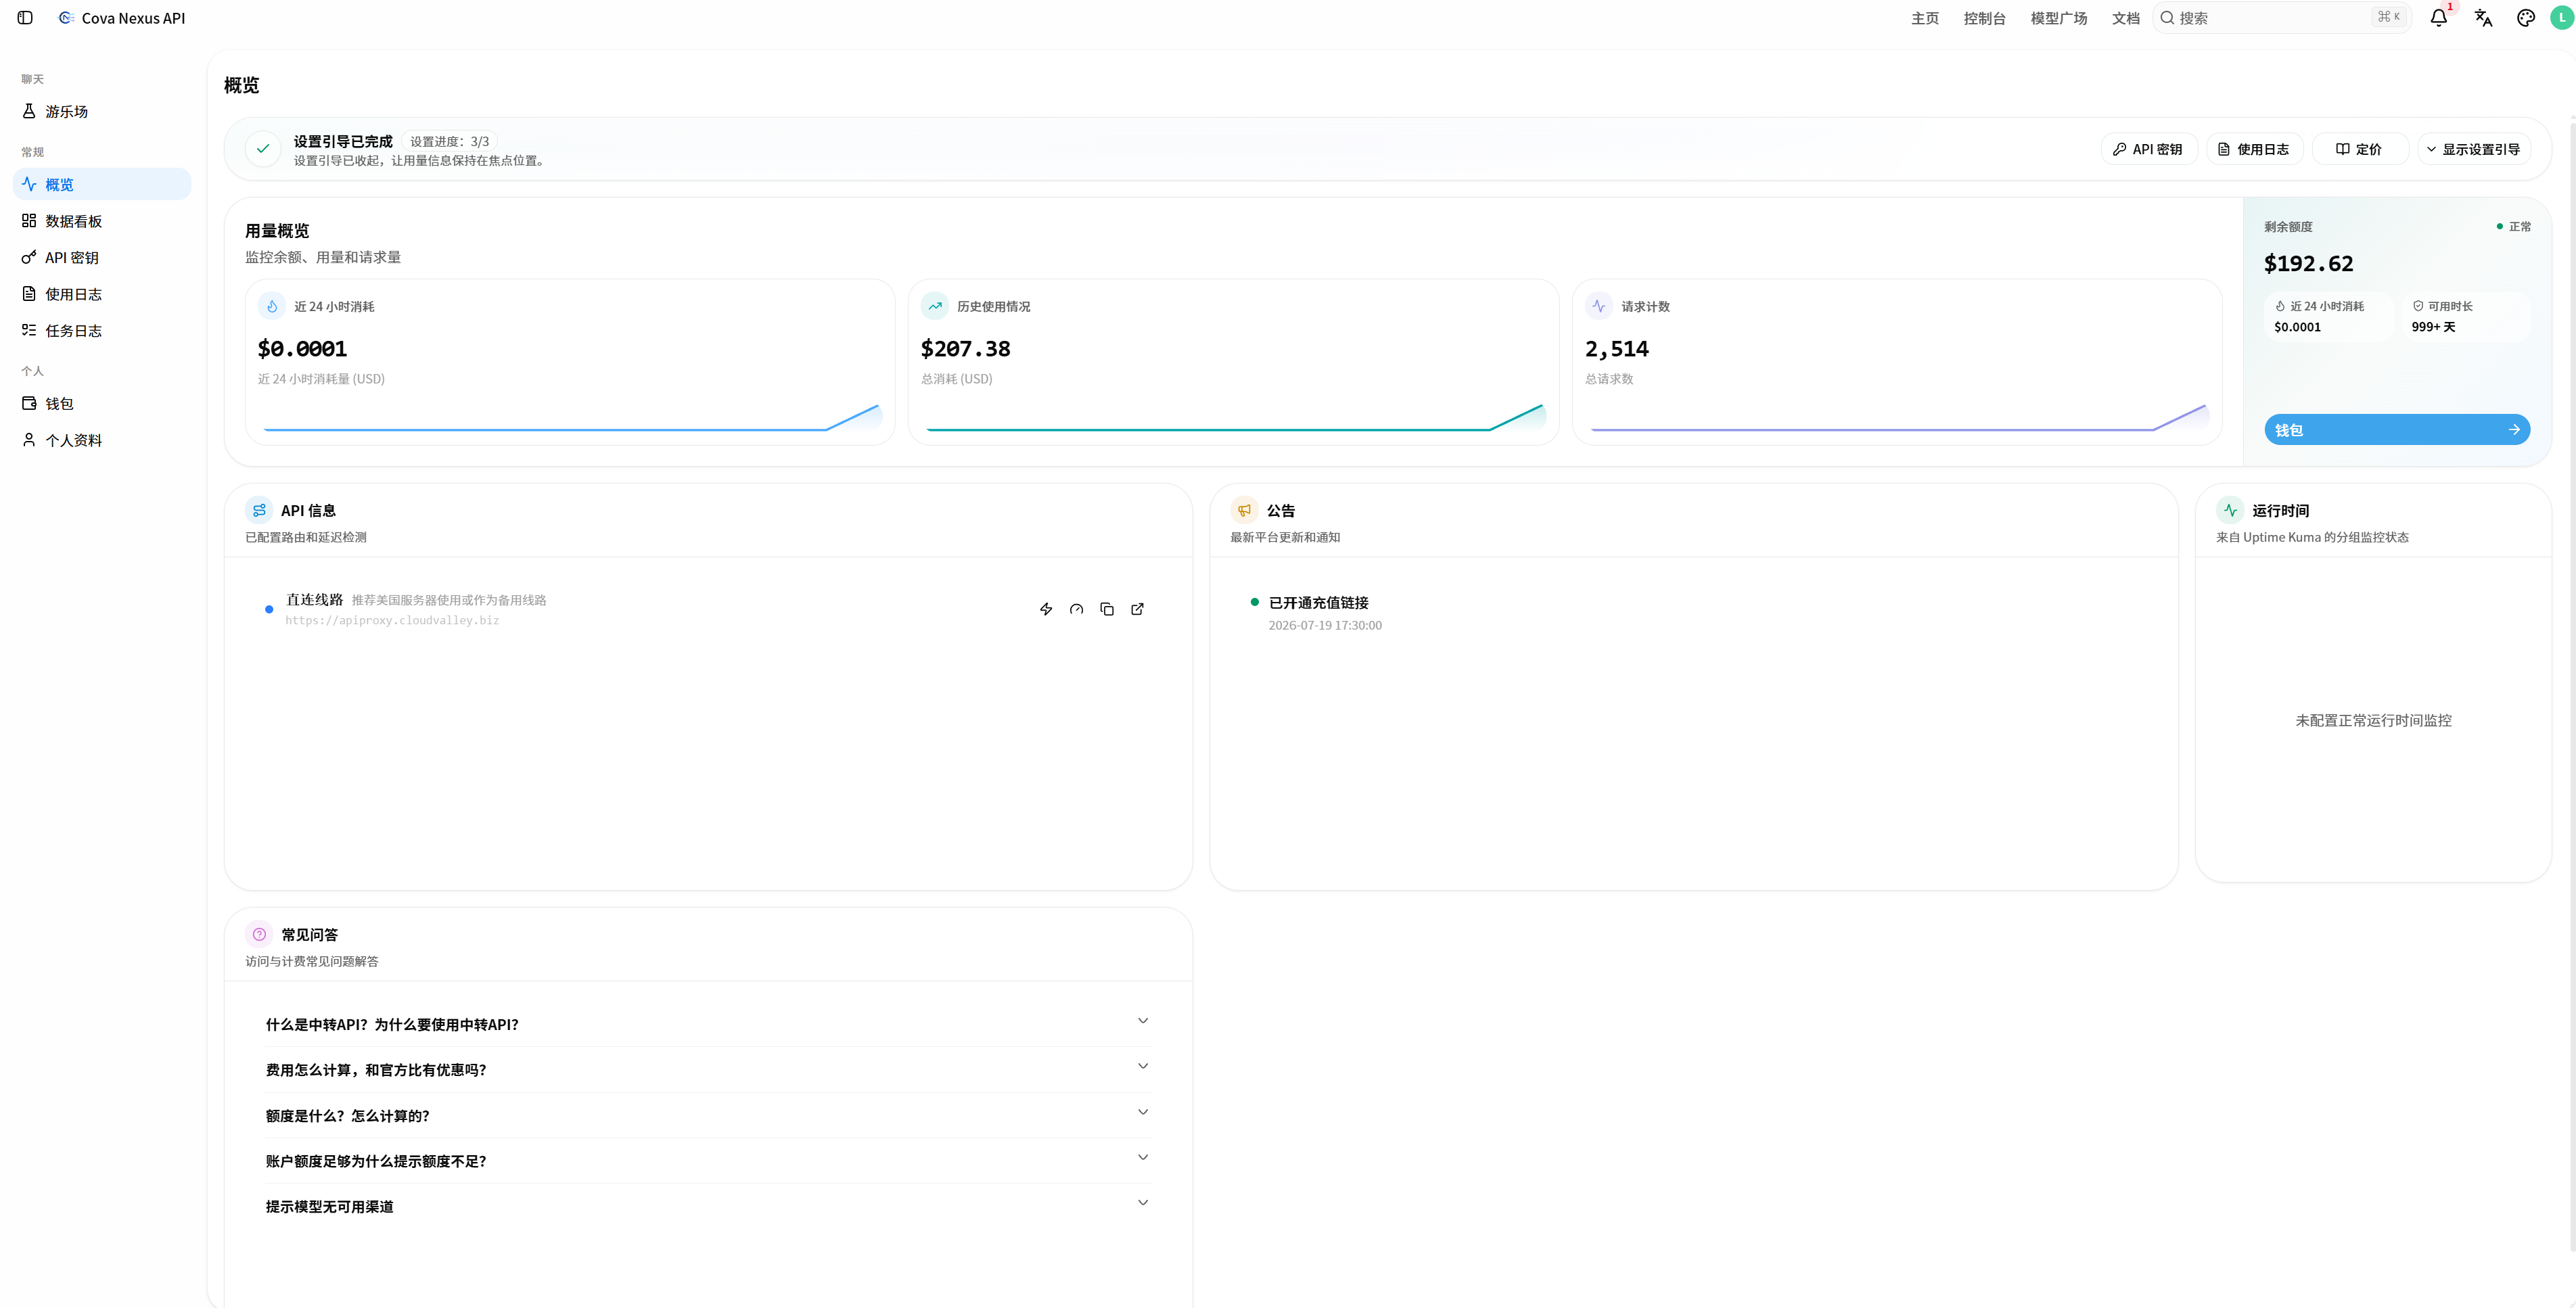The width and height of the screenshot is (2576, 1308).
Task: Open 直连线路 URL in external link
Action: (1137, 609)
